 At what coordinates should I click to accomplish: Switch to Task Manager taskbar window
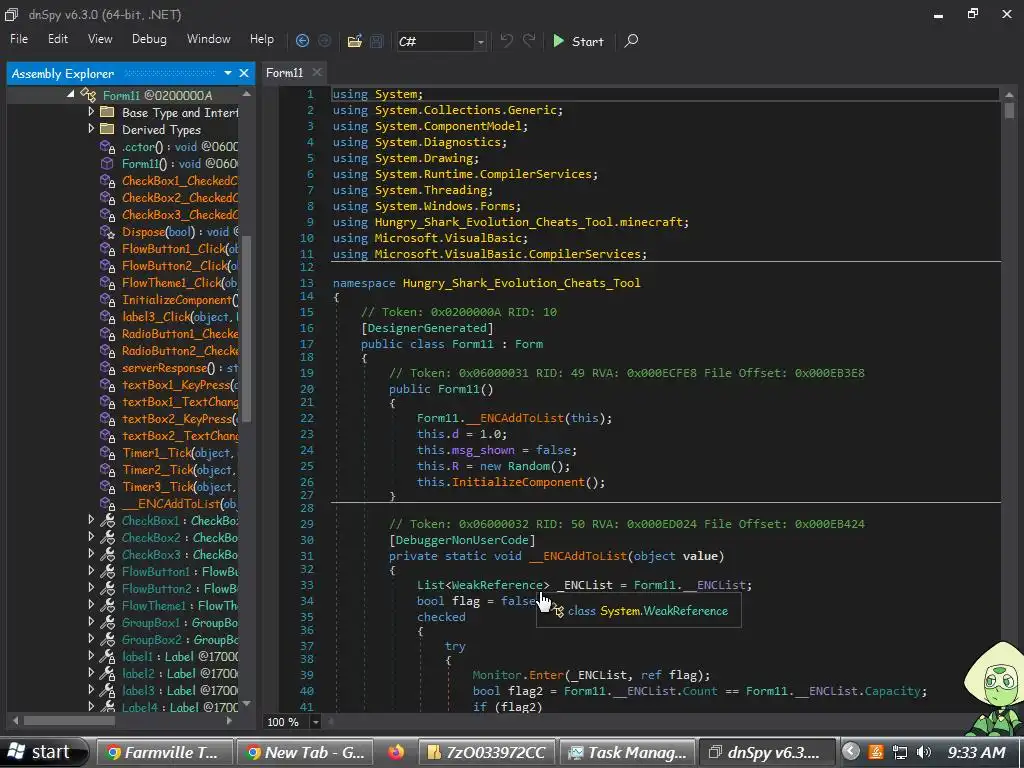(628, 752)
